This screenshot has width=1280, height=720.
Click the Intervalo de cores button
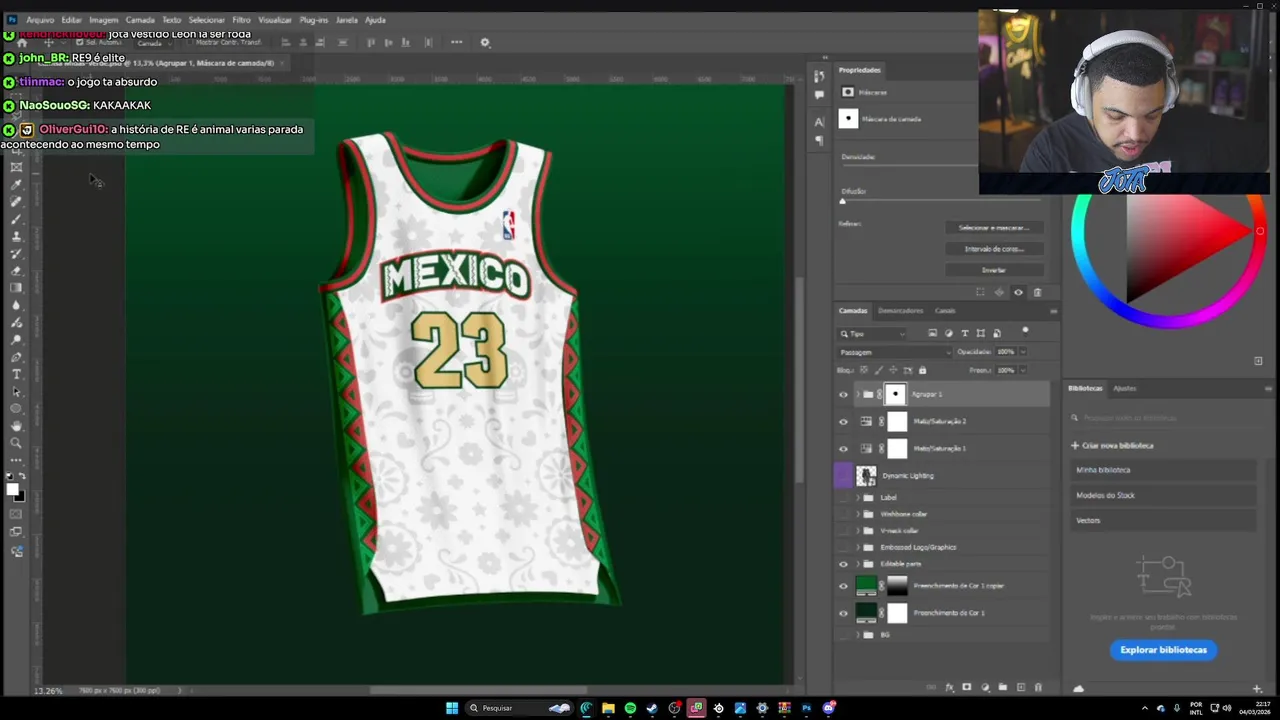994,249
